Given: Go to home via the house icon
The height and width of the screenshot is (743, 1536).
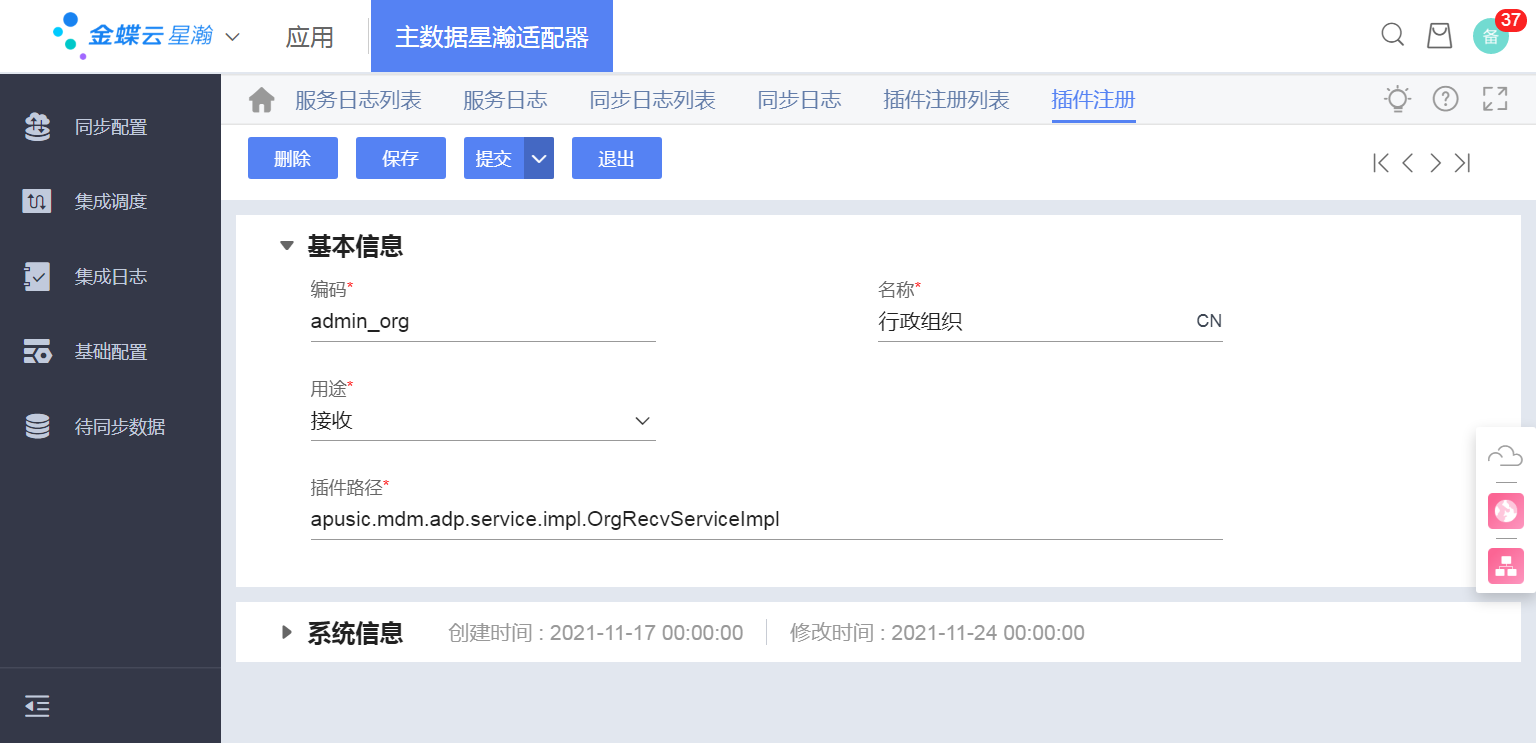Looking at the screenshot, I should 261,100.
